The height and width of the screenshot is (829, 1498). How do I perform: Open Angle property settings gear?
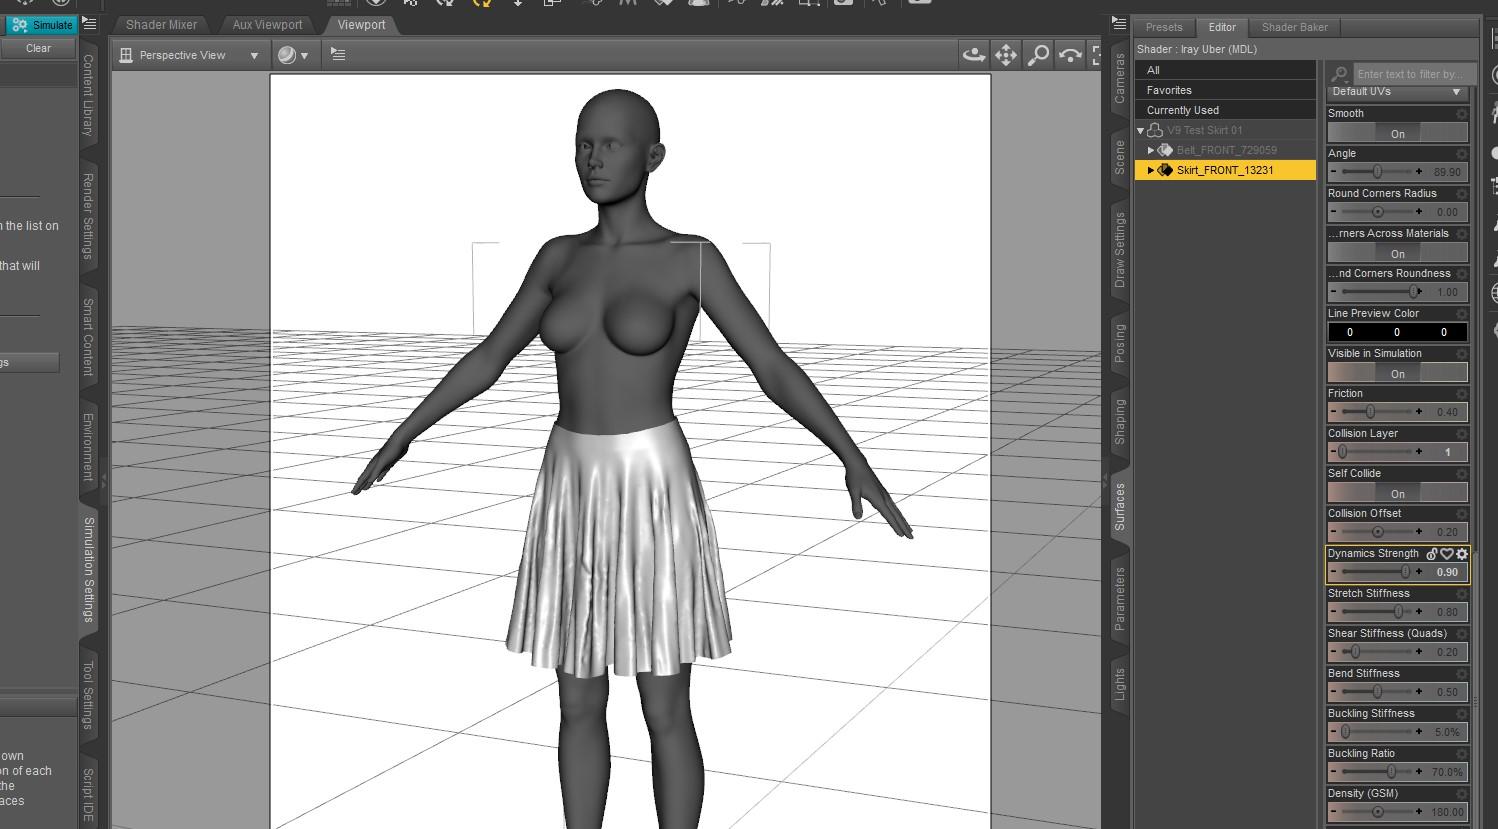click(1462, 154)
